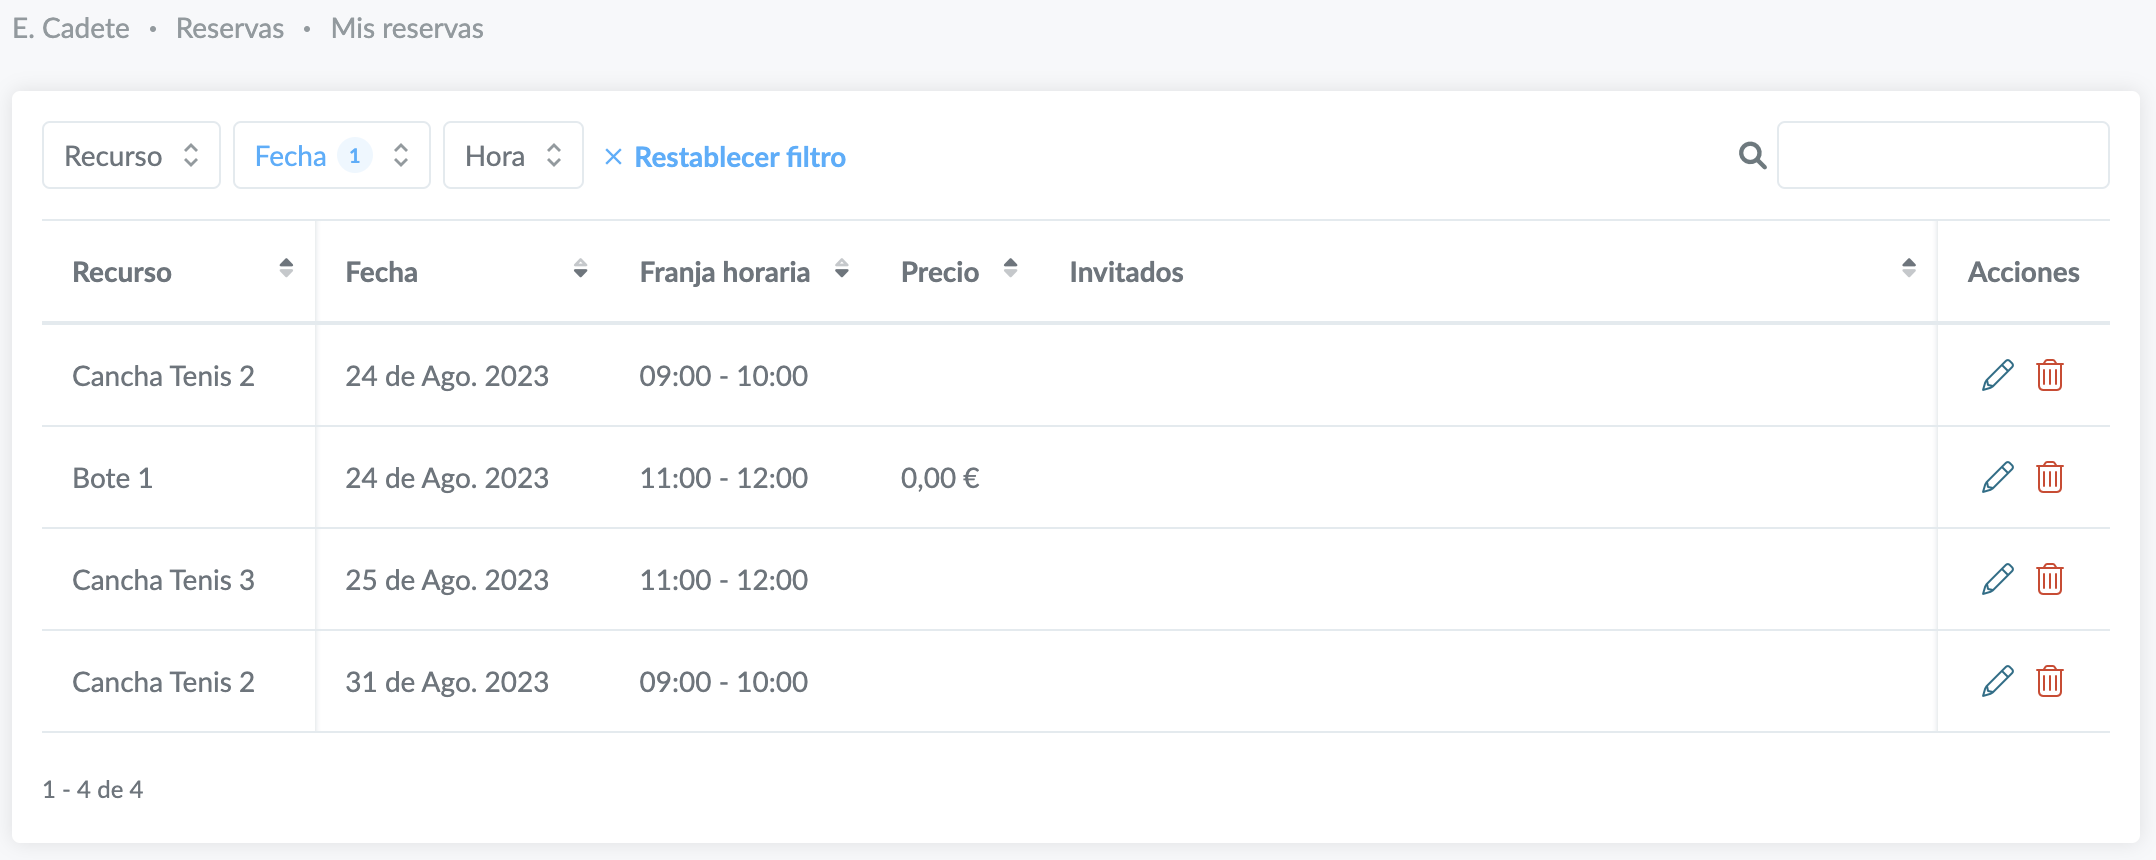Open the Hora filter dropdown
The height and width of the screenshot is (860, 2156).
coord(512,156)
